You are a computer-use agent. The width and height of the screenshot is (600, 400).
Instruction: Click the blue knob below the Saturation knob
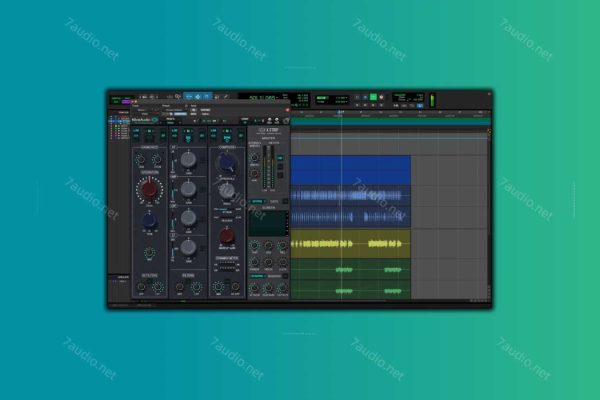(x=150, y=221)
